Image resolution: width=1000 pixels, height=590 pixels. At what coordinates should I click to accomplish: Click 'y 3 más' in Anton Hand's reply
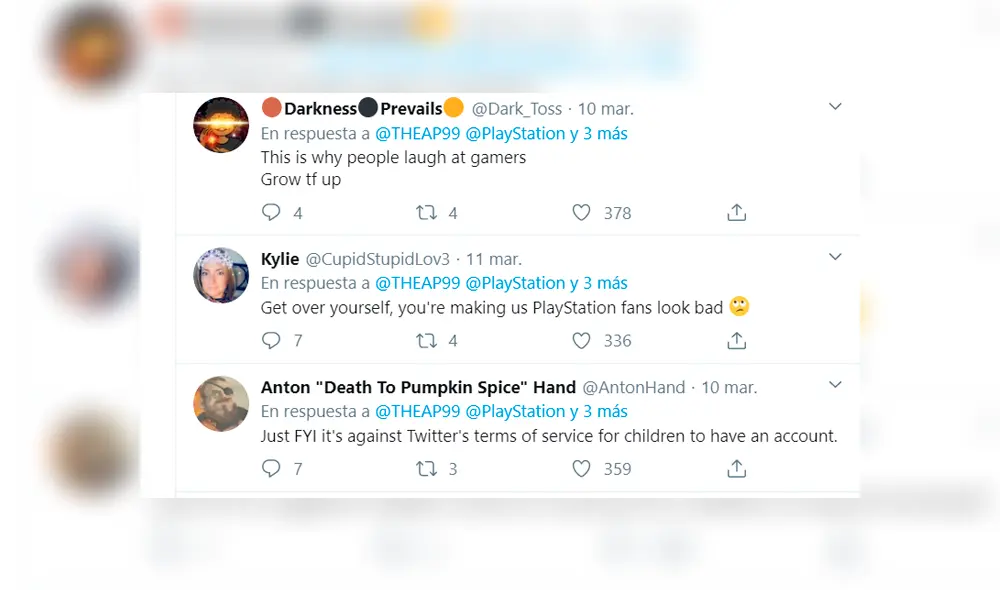tap(599, 411)
